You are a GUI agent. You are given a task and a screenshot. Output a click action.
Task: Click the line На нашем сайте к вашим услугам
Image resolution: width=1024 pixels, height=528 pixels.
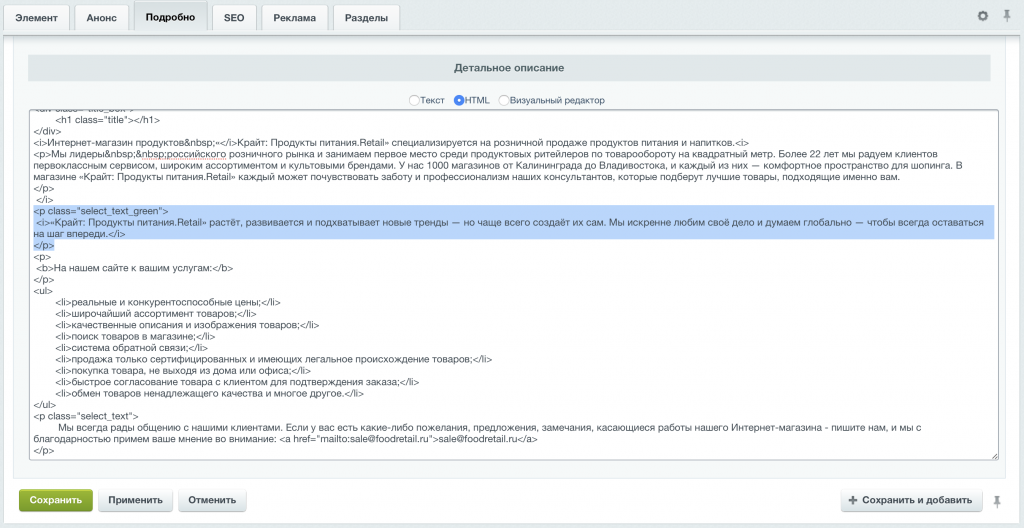pyautogui.click(x=135, y=268)
